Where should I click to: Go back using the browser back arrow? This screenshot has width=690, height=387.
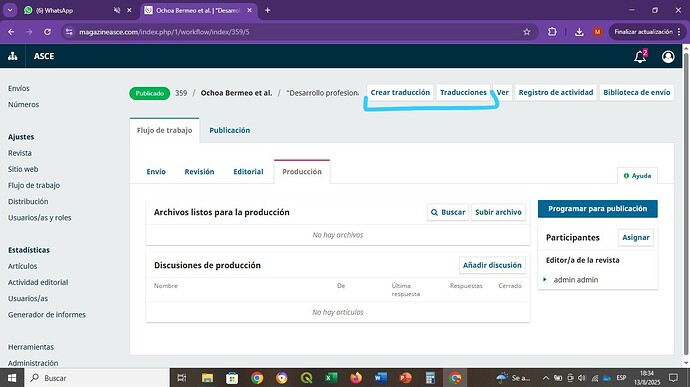11,32
